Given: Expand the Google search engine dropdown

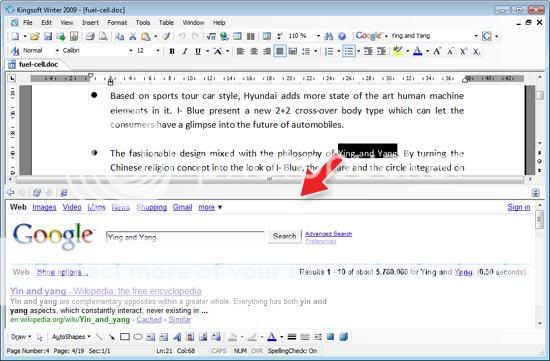Looking at the screenshot, I should pyautogui.click(x=386, y=36).
